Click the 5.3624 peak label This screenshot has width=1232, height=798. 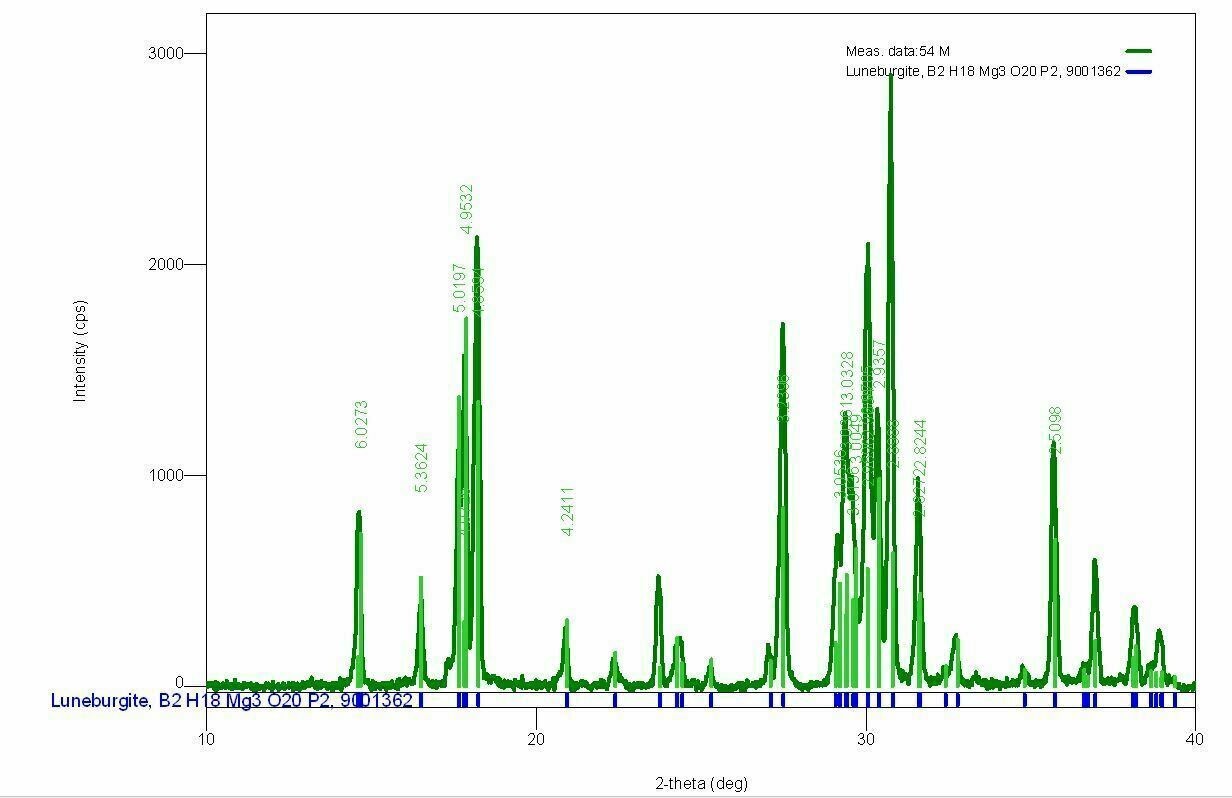tap(421, 468)
